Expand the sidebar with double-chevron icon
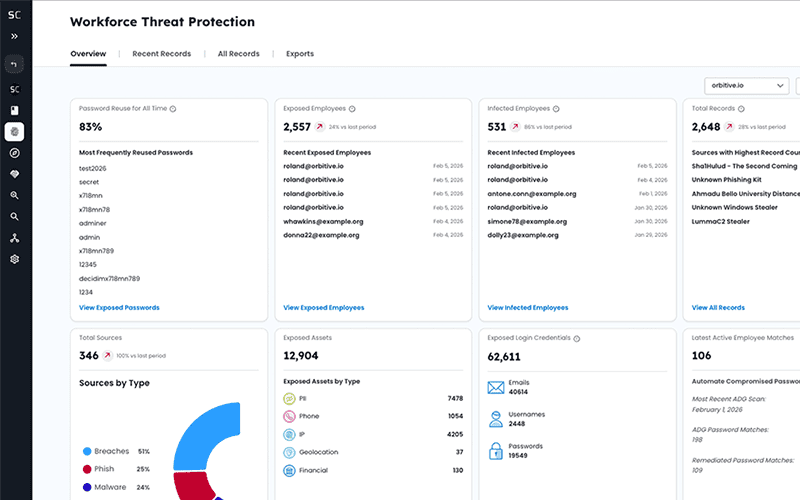 [x=14, y=36]
